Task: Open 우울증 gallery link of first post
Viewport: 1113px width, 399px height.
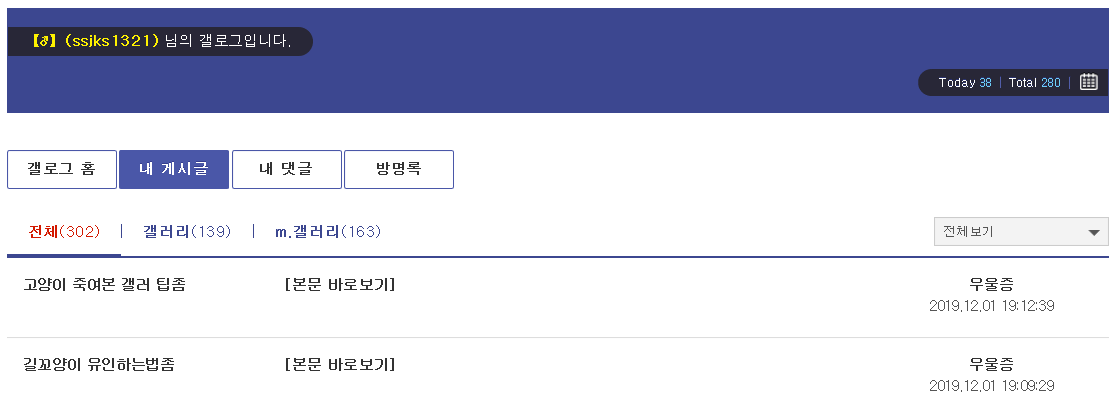Action: (x=992, y=285)
